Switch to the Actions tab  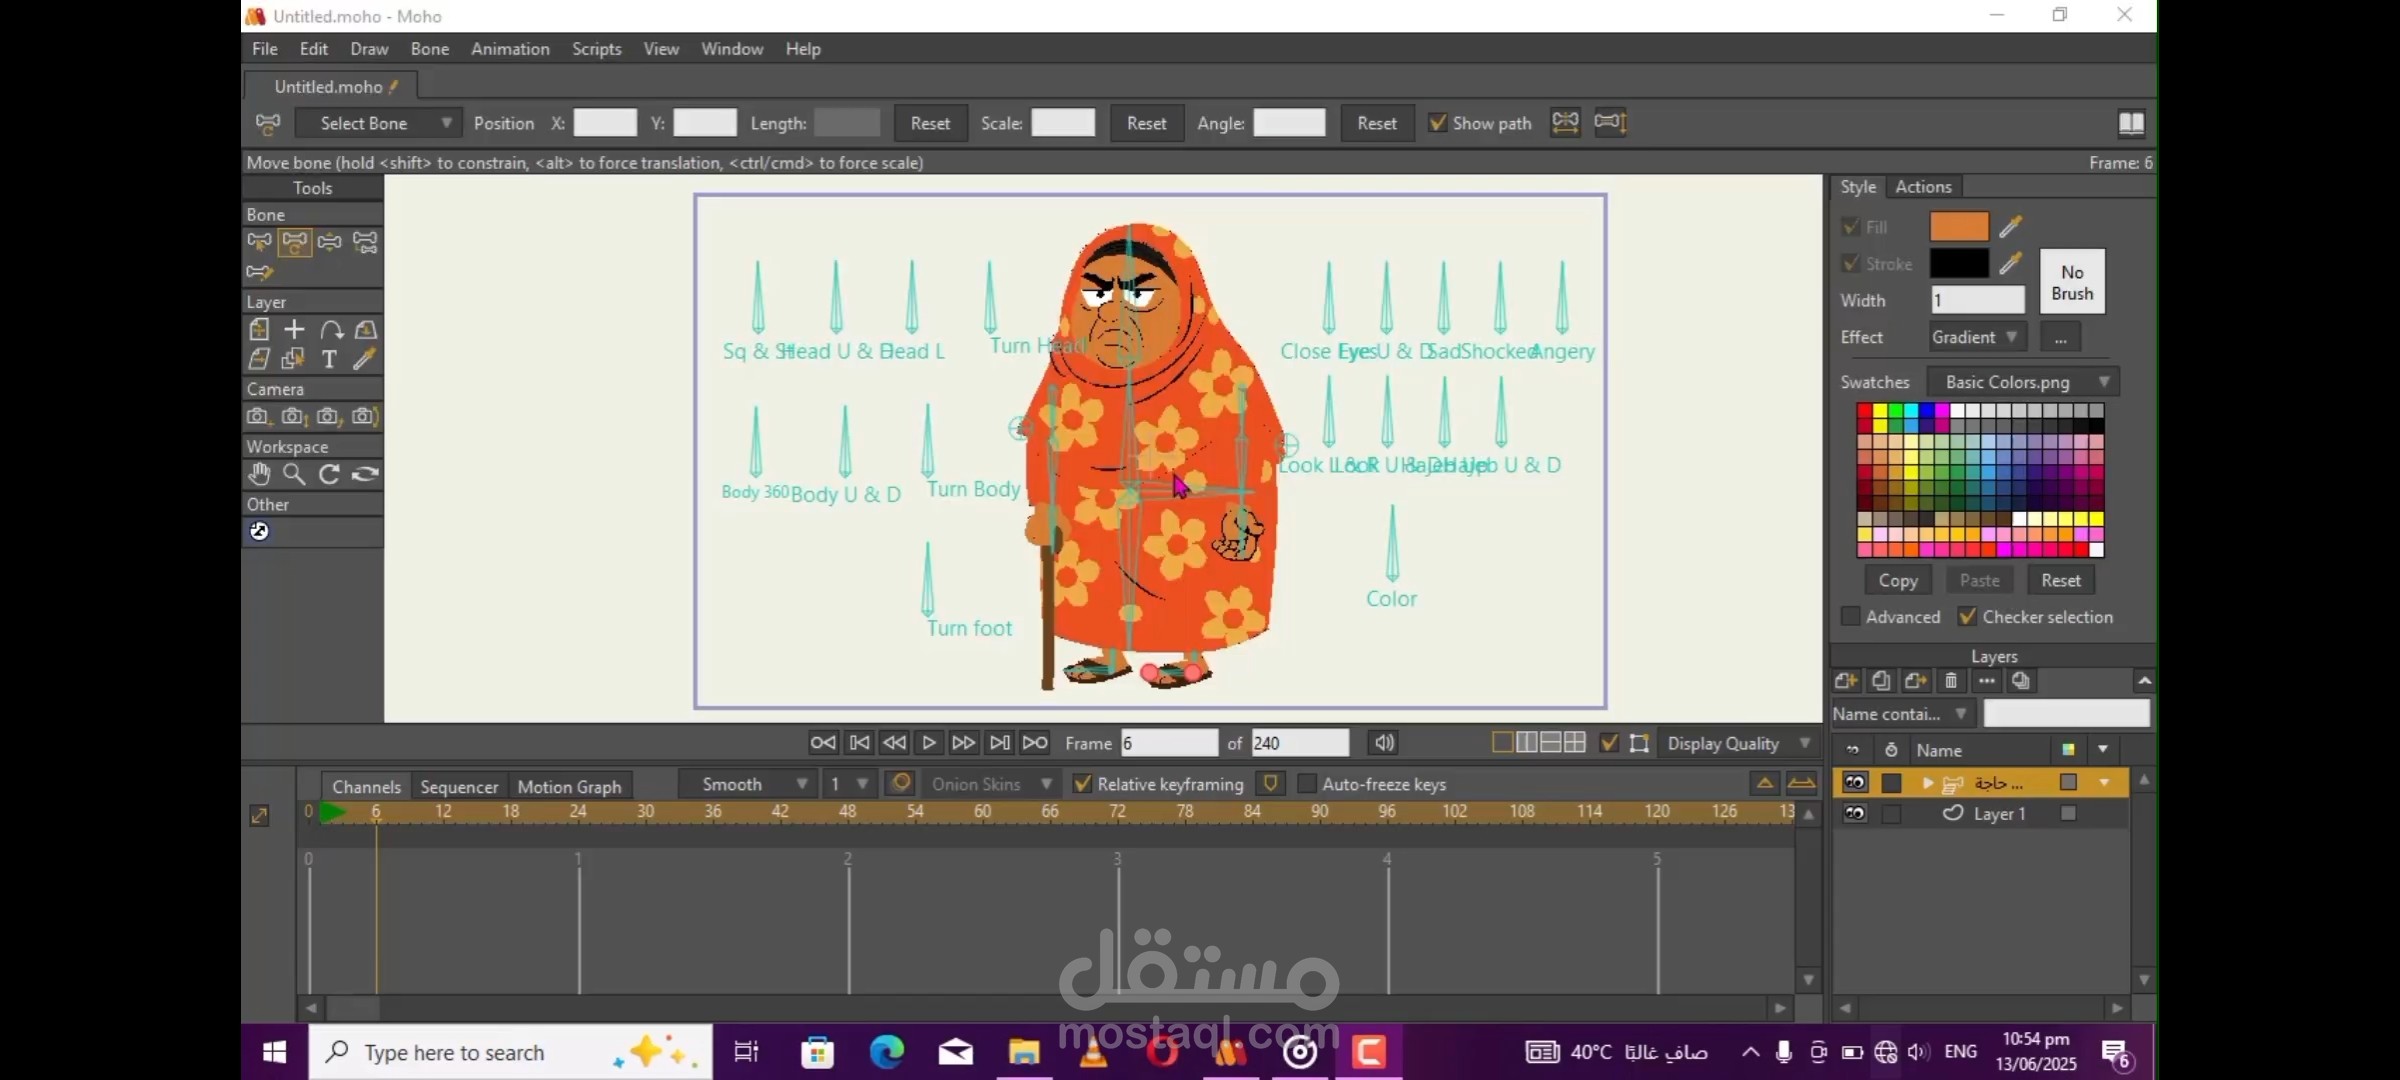tap(1923, 187)
